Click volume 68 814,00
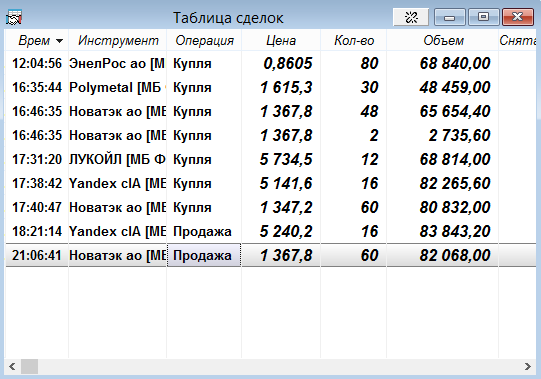This screenshot has height=379, width=541. pyautogui.click(x=455, y=159)
